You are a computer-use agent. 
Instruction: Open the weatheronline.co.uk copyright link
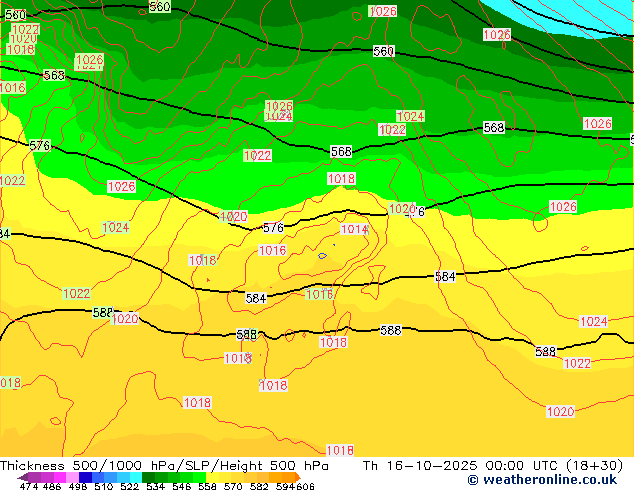point(542,480)
